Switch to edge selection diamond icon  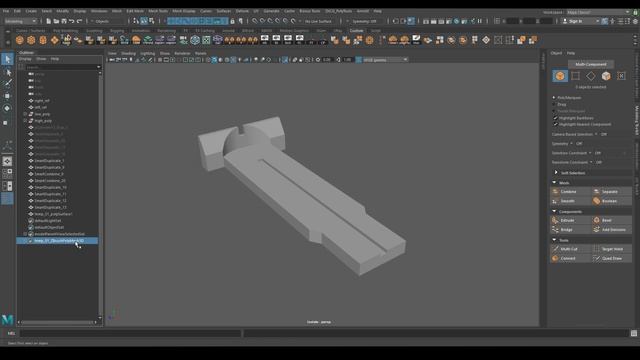point(591,76)
